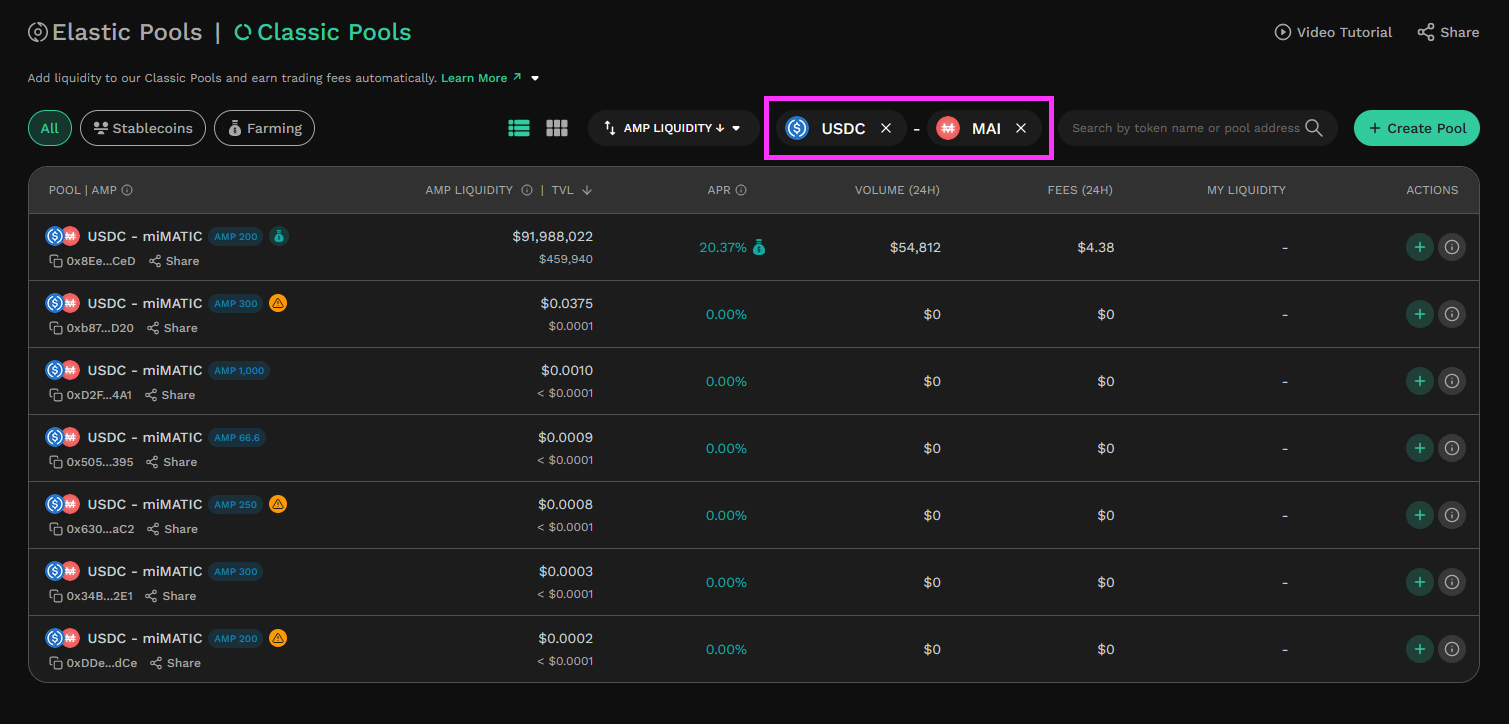1509x724 pixels.
Task: Add liquidity to pool 0x630...aC2
Action: (1419, 515)
